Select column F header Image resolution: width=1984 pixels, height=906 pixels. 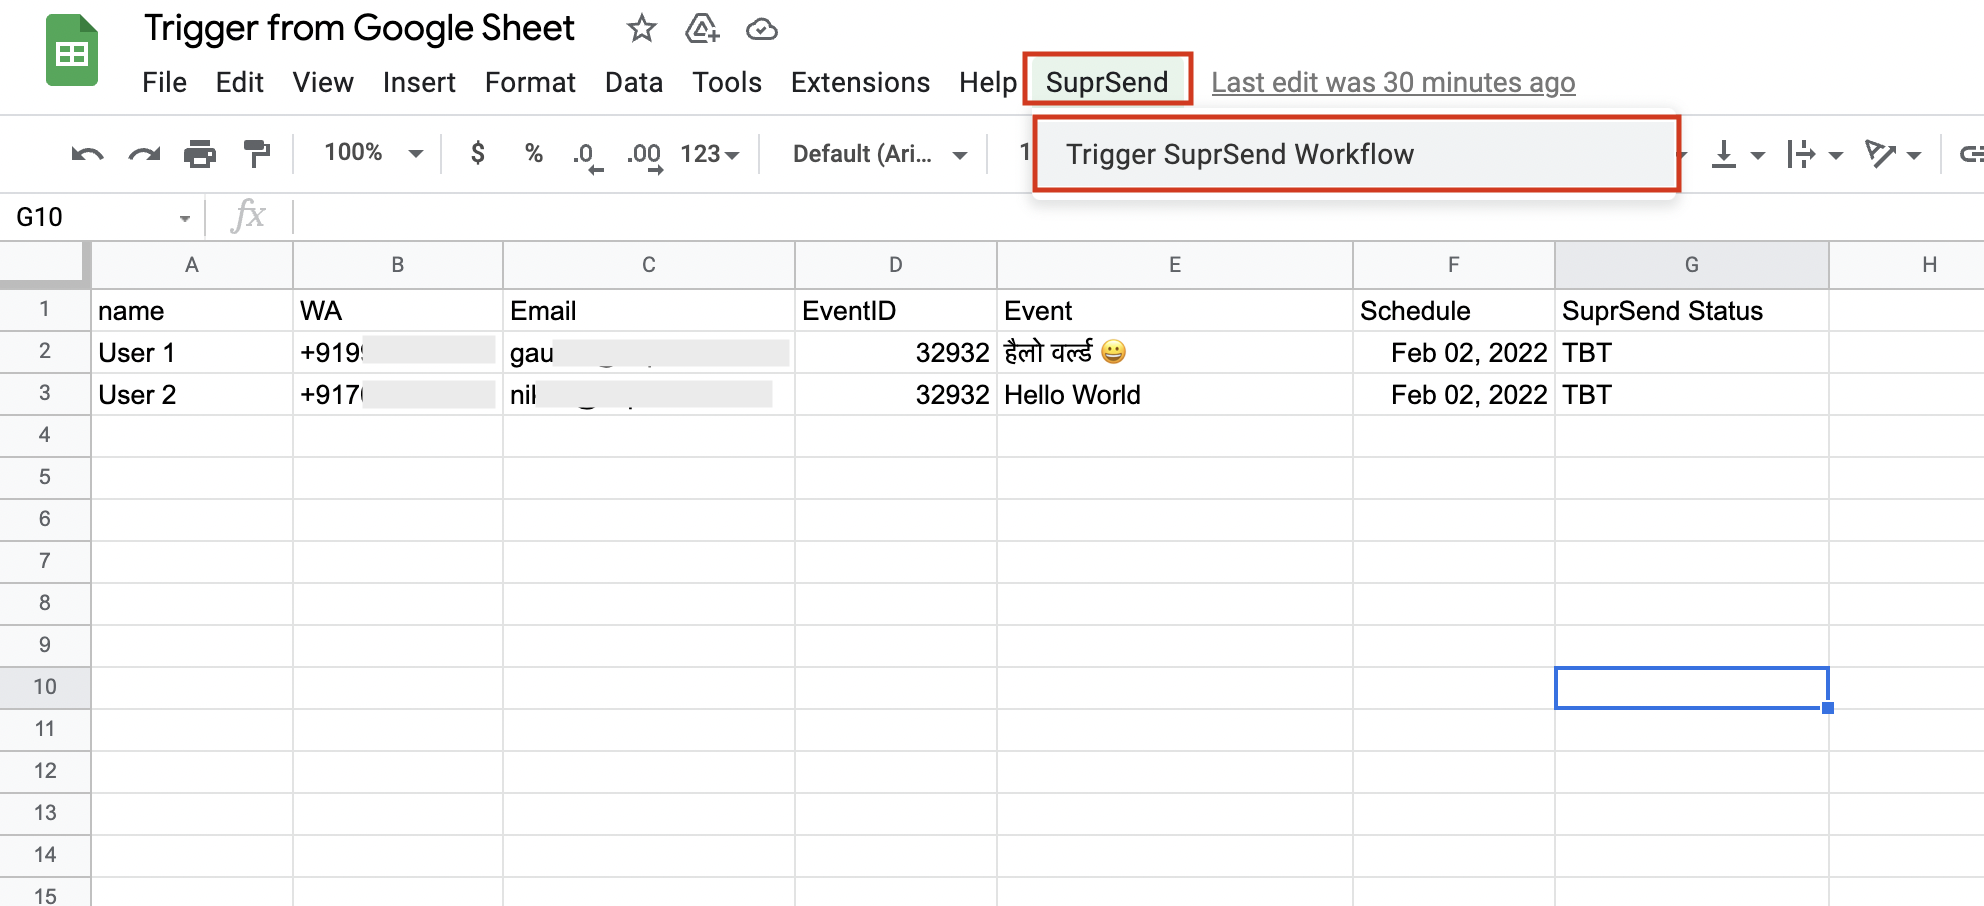point(1454,265)
